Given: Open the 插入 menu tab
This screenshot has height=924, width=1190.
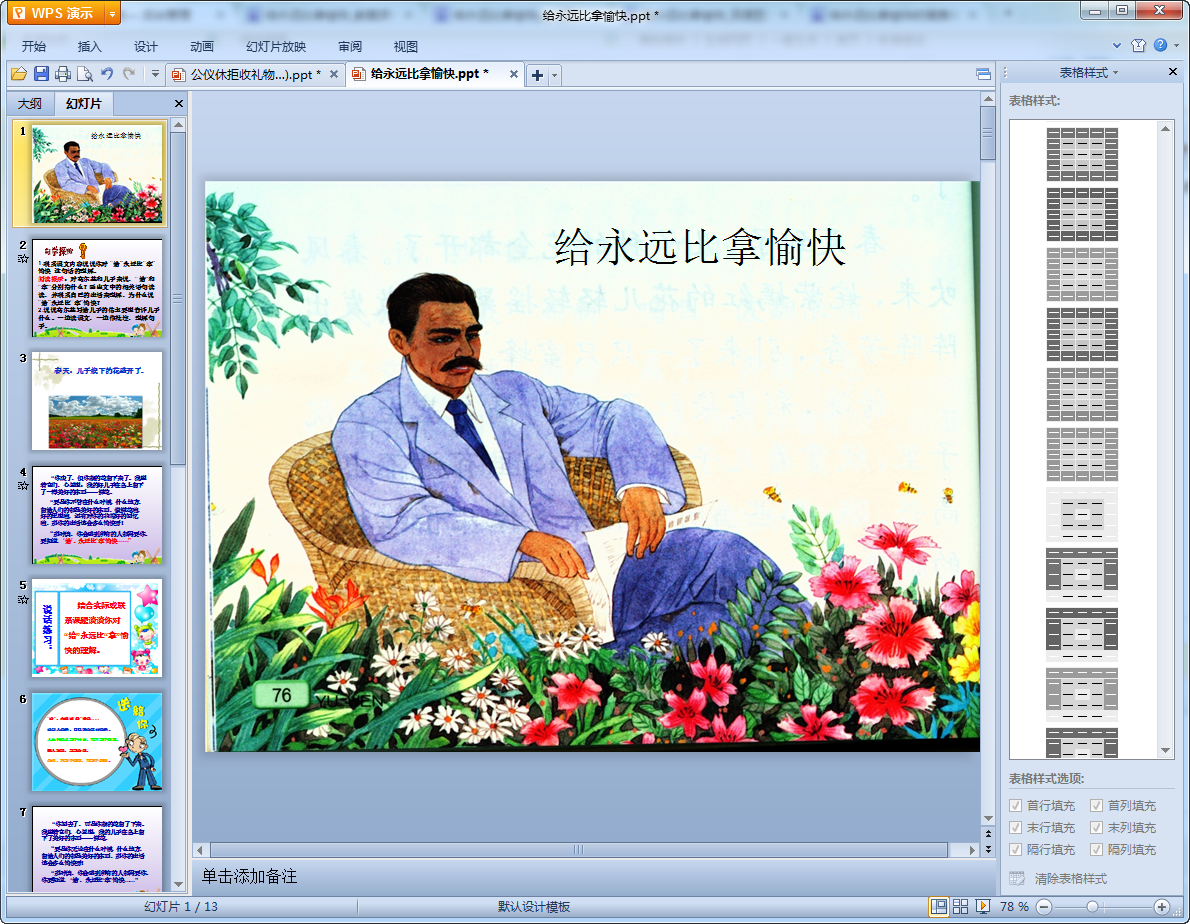Looking at the screenshot, I should 90,46.
